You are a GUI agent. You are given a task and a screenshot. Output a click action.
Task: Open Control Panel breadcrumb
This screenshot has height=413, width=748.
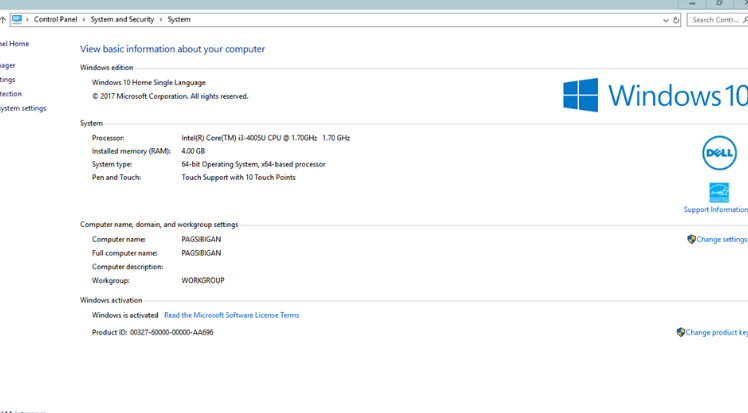pyautogui.click(x=55, y=20)
